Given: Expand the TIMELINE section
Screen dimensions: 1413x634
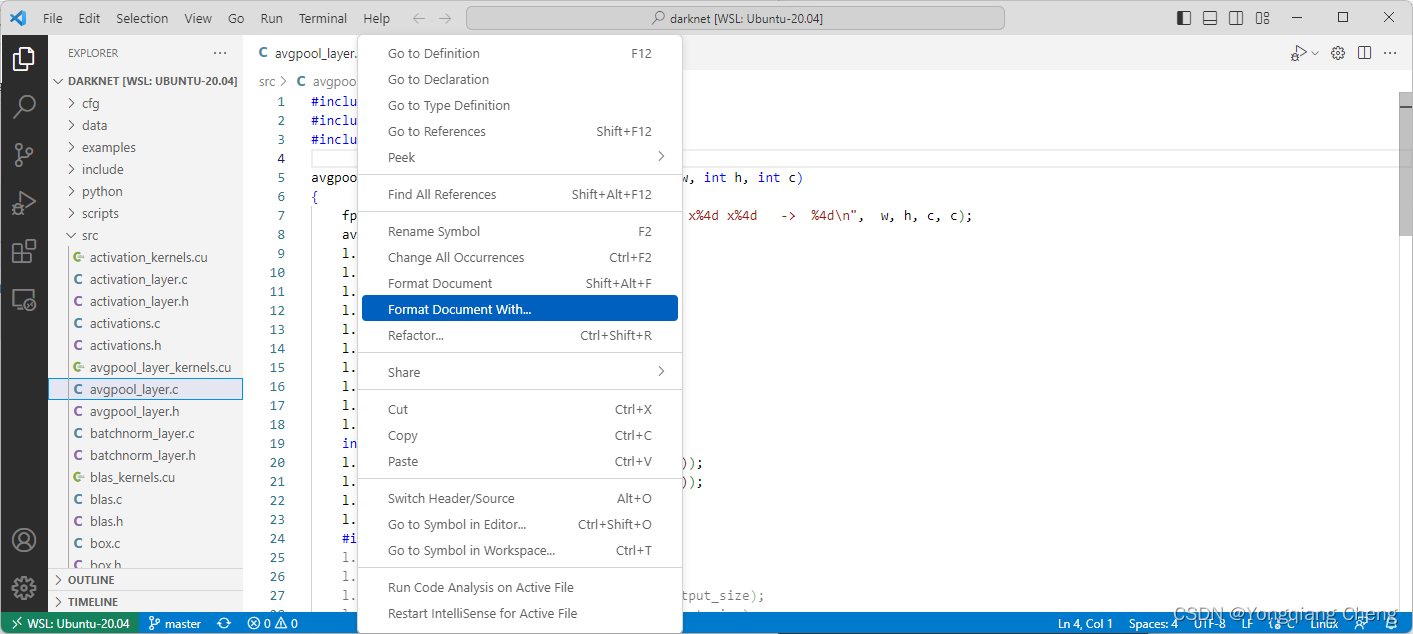Looking at the screenshot, I should 145,602.
